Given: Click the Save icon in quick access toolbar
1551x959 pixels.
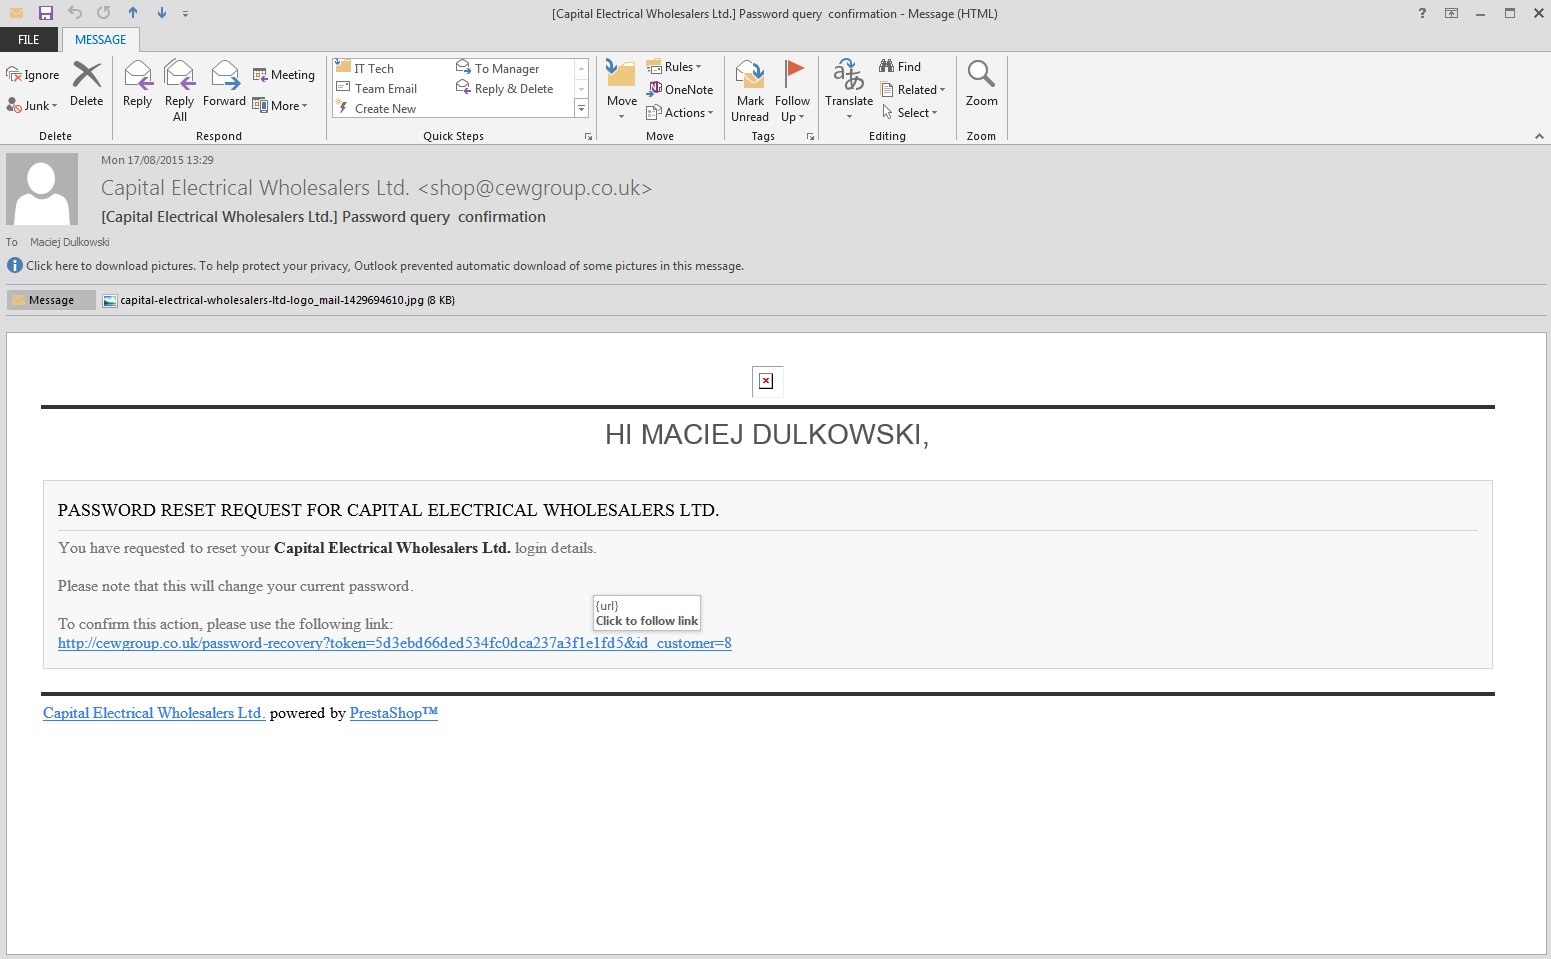Looking at the screenshot, I should coord(46,13).
